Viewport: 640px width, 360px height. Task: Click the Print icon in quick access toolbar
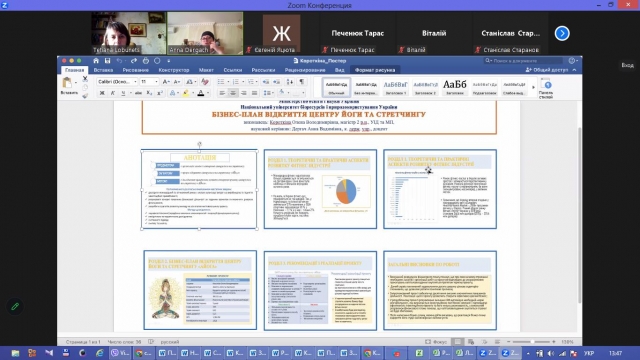(x=146, y=61)
